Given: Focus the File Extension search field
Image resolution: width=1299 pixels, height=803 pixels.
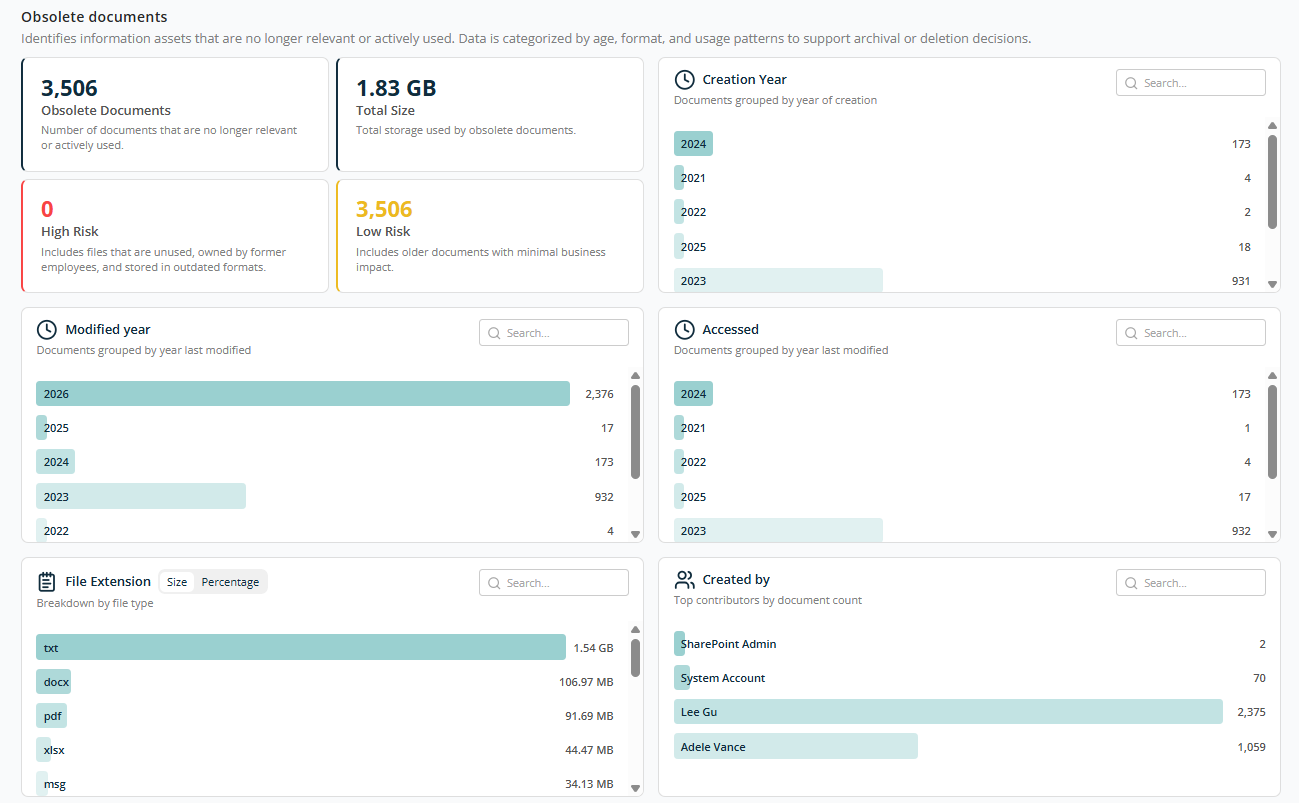Looking at the screenshot, I should pos(554,583).
